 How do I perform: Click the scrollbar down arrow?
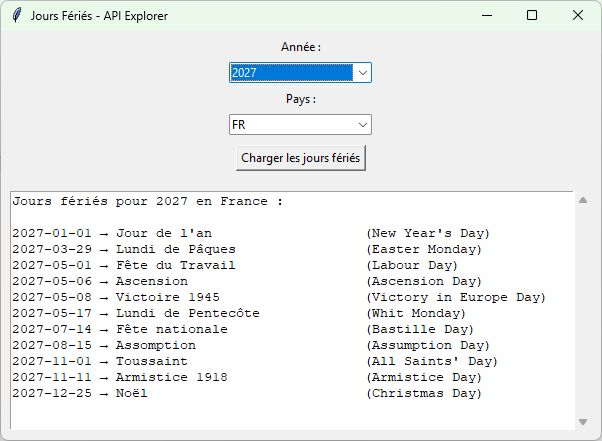tap(583, 422)
